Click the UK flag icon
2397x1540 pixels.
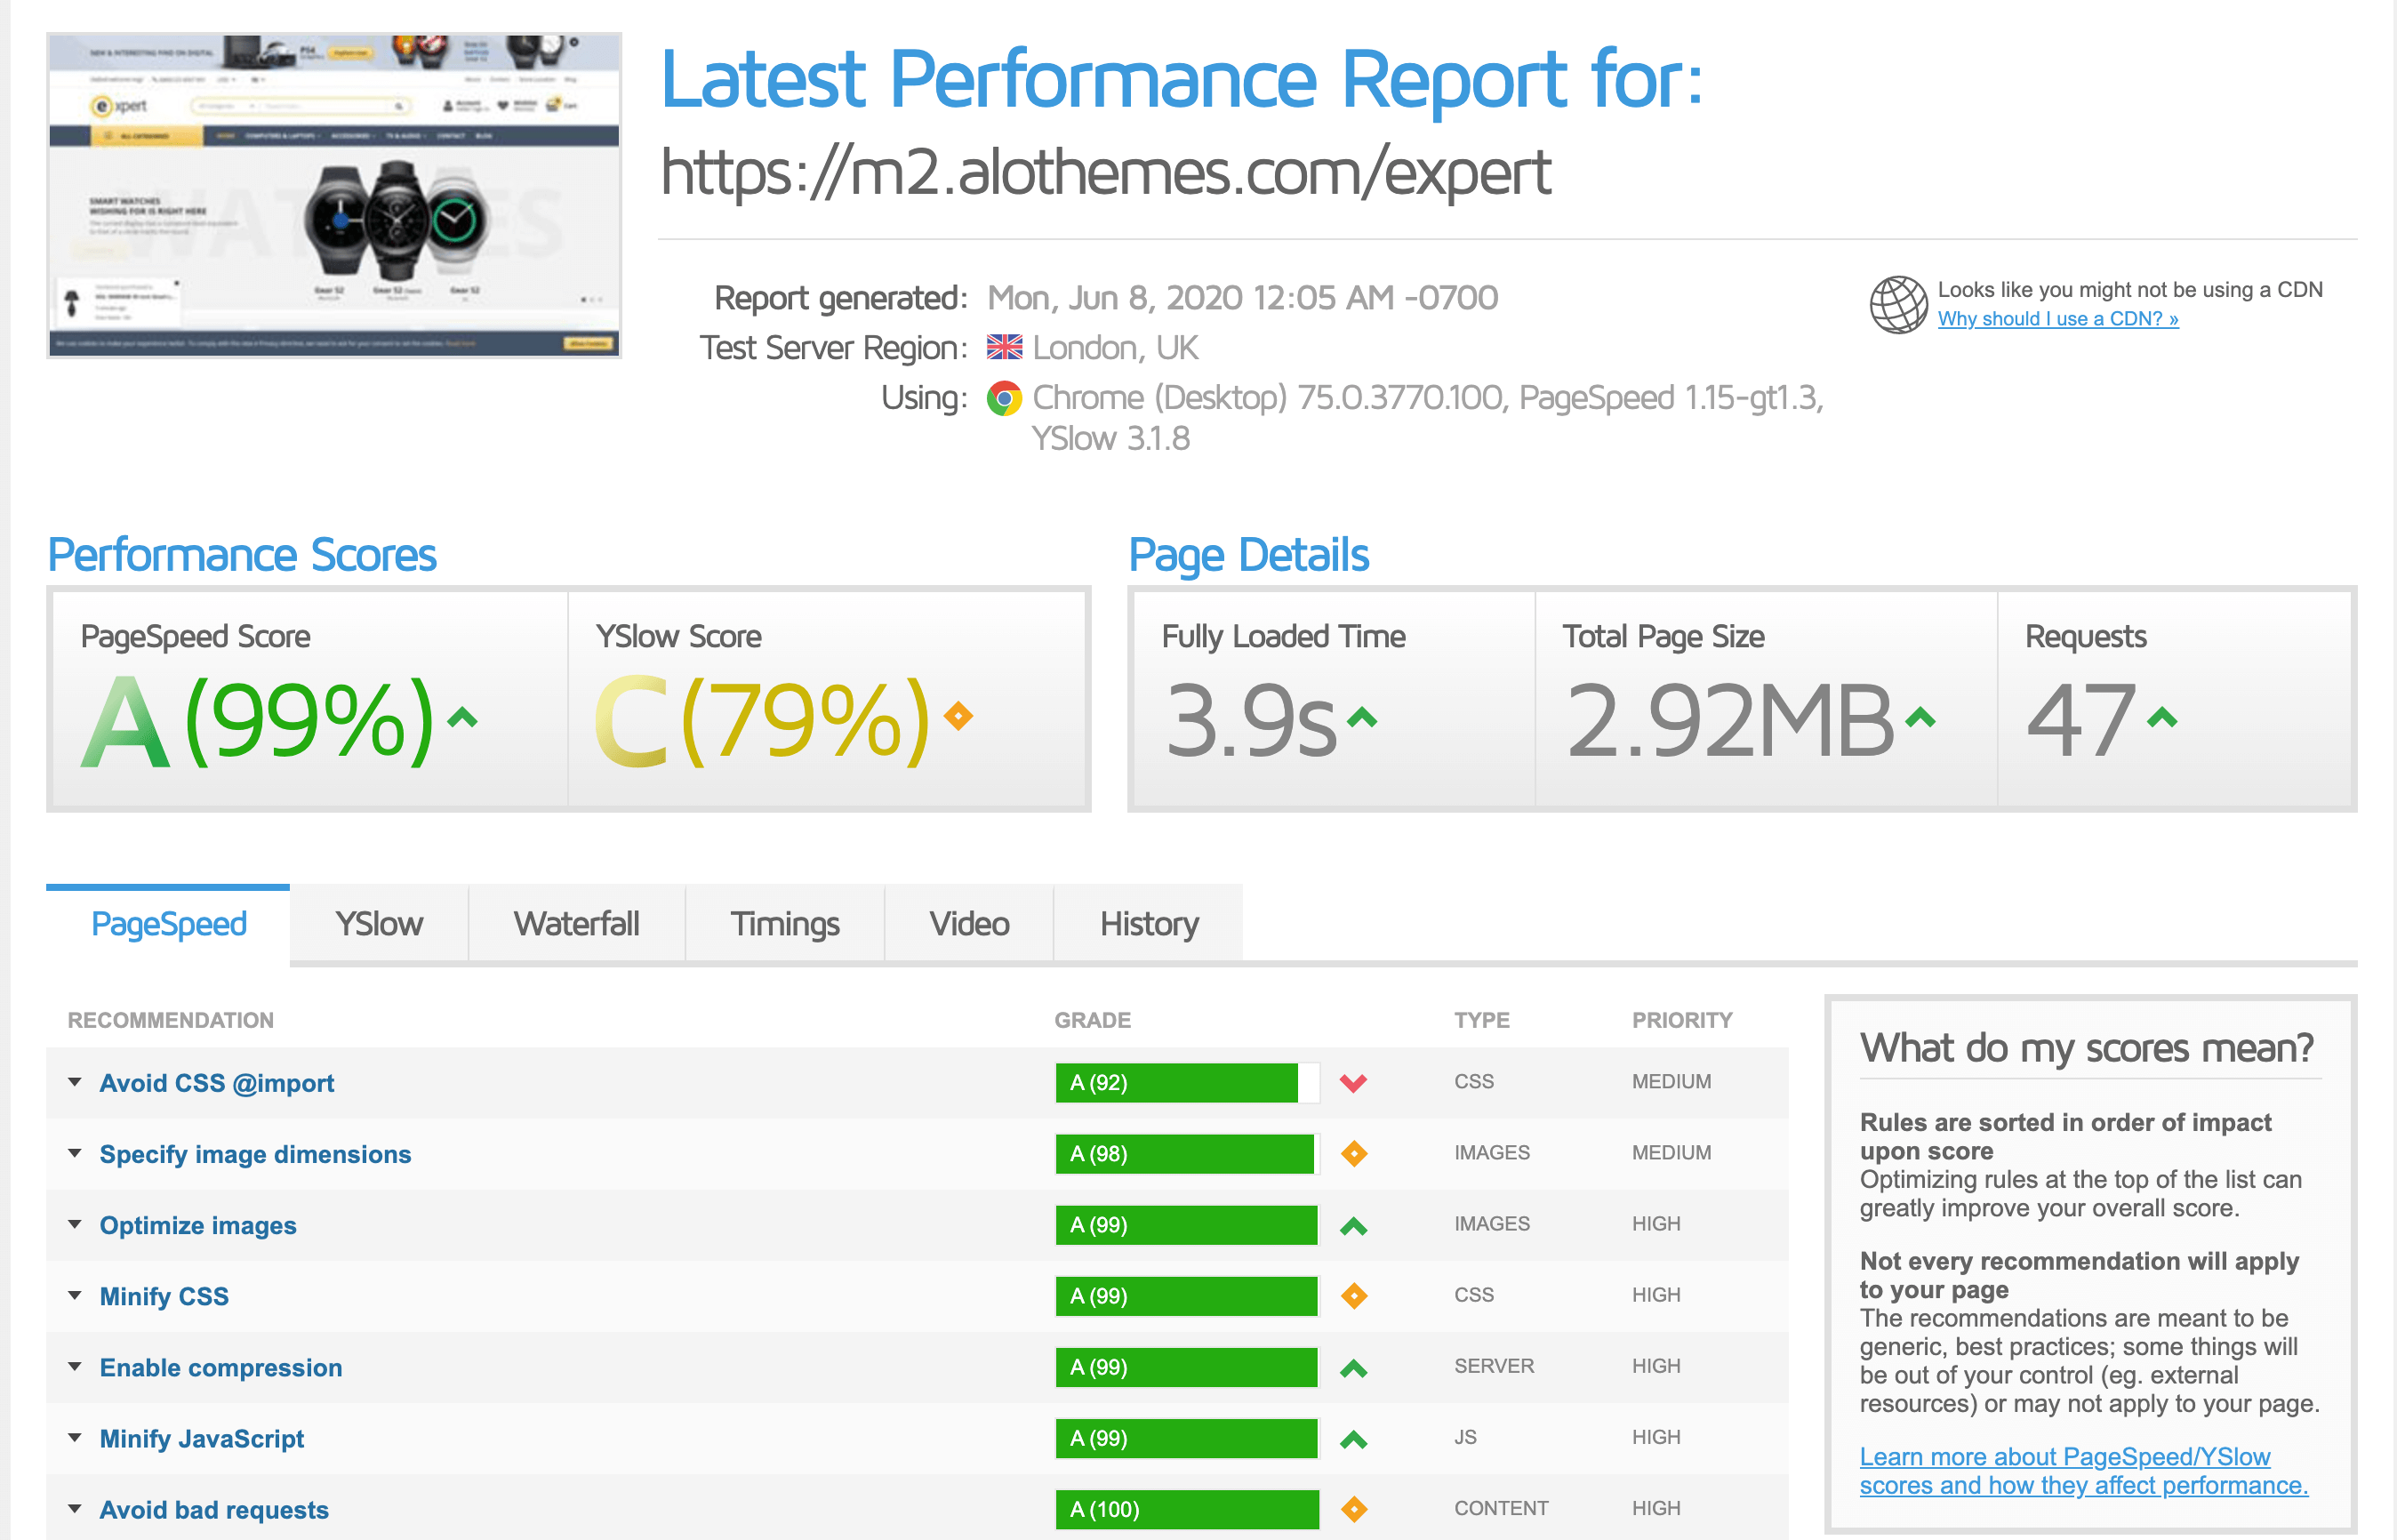1004,347
